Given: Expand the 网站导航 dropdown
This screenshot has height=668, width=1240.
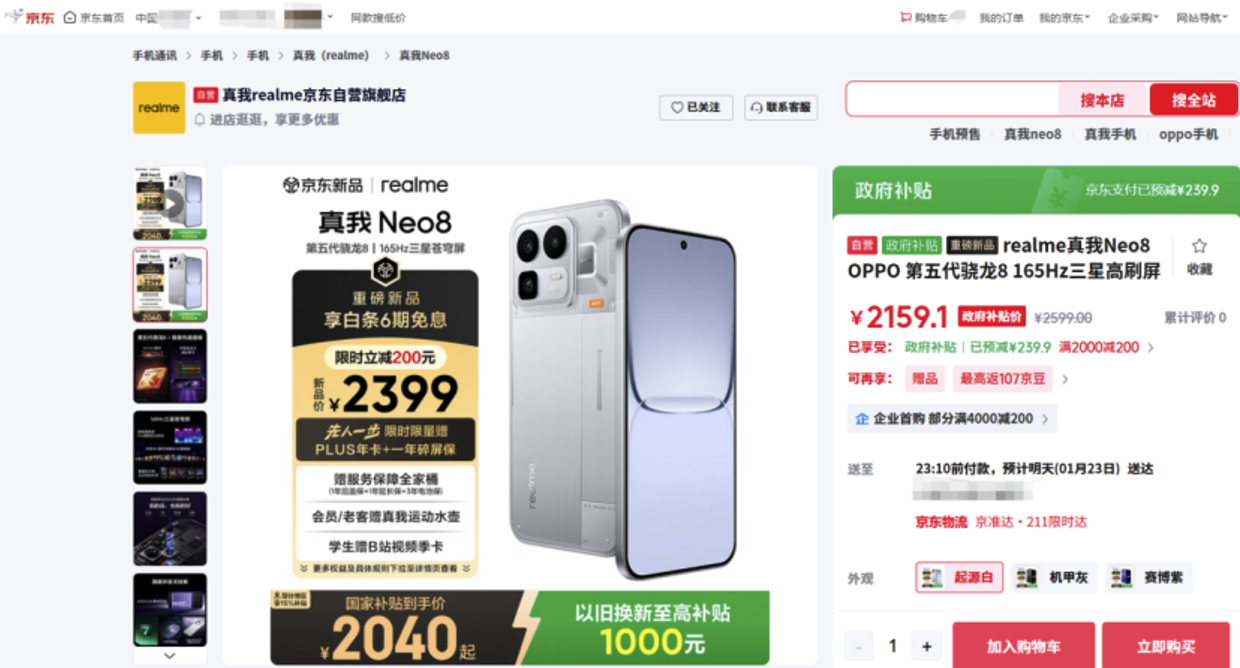Looking at the screenshot, I should pyautogui.click(x=1203, y=18).
